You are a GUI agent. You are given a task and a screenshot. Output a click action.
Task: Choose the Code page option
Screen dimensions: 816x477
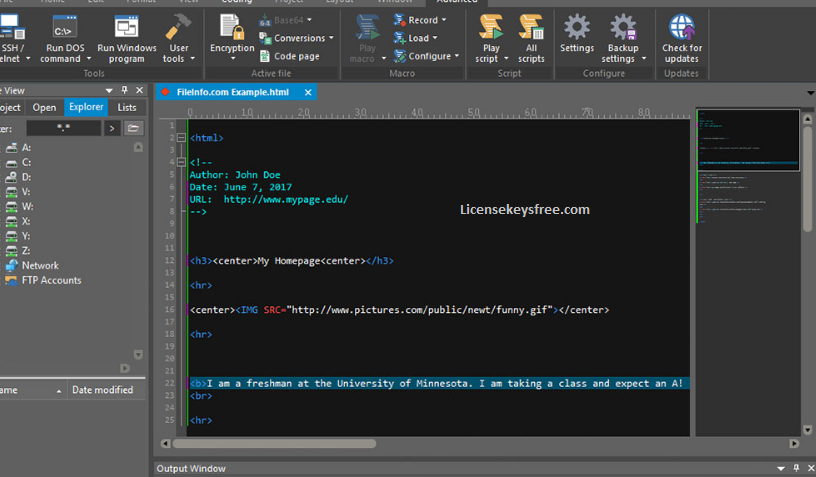click(x=290, y=56)
